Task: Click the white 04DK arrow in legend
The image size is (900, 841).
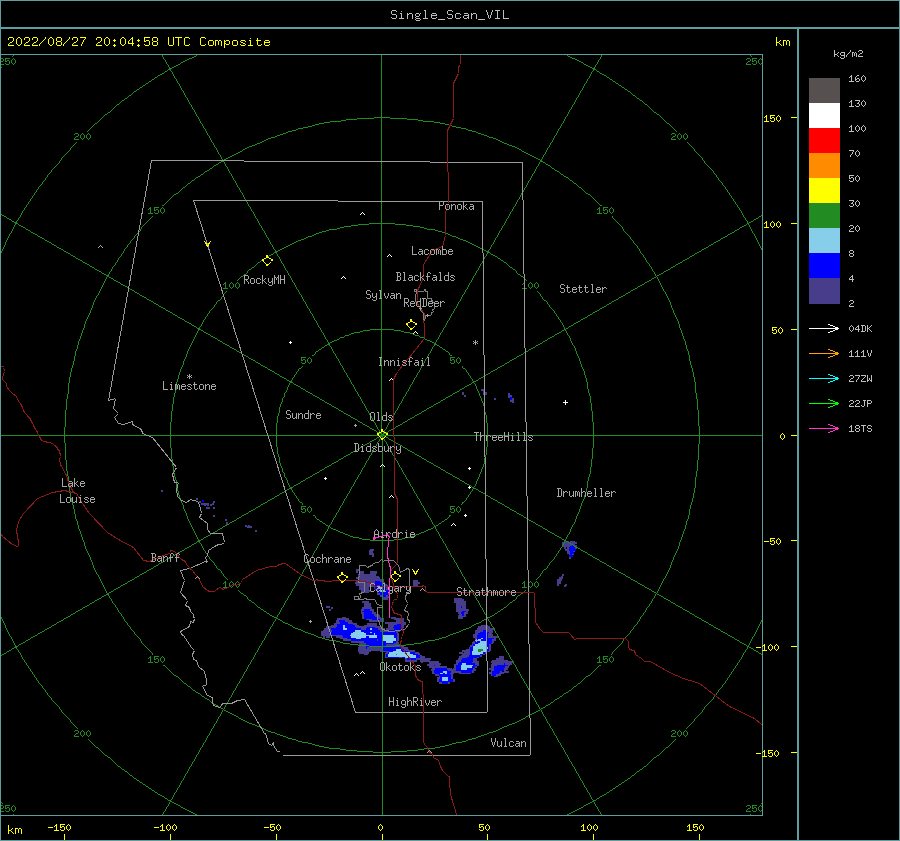Action: [824, 328]
